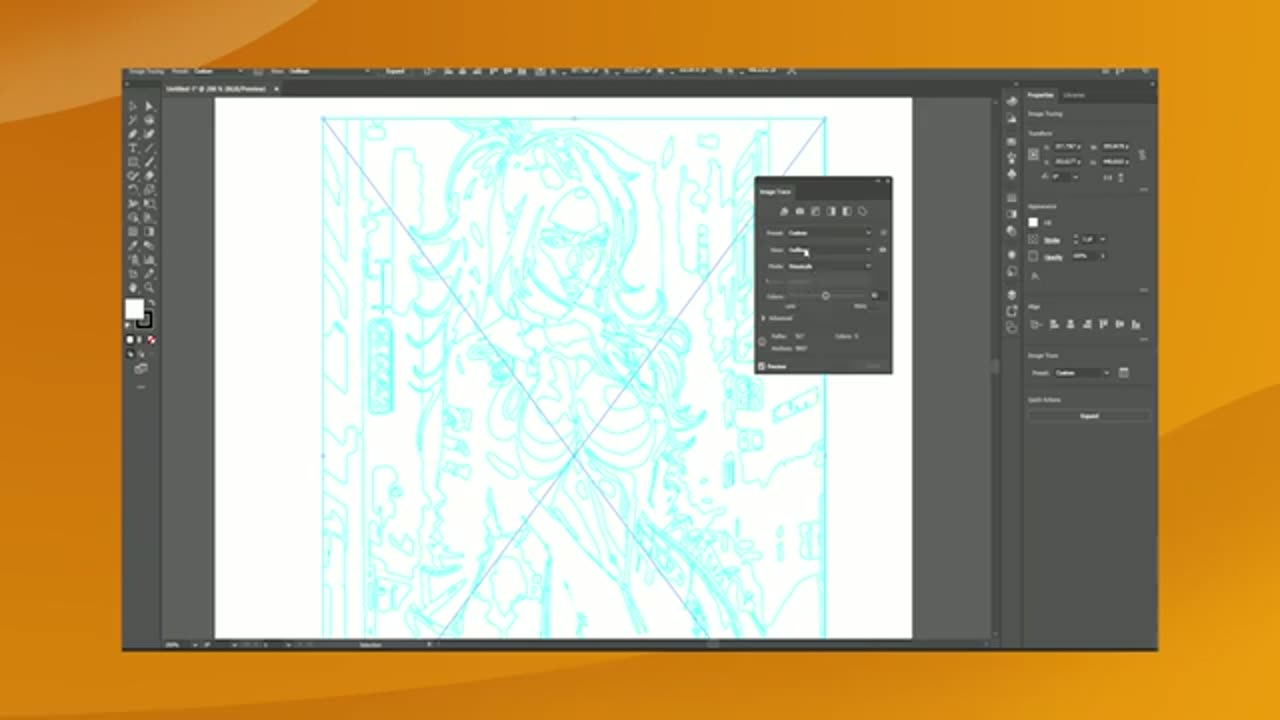Open Preset dropdown in Image Trace panel
Image resolution: width=1280 pixels, height=720 pixels.
(x=829, y=233)
